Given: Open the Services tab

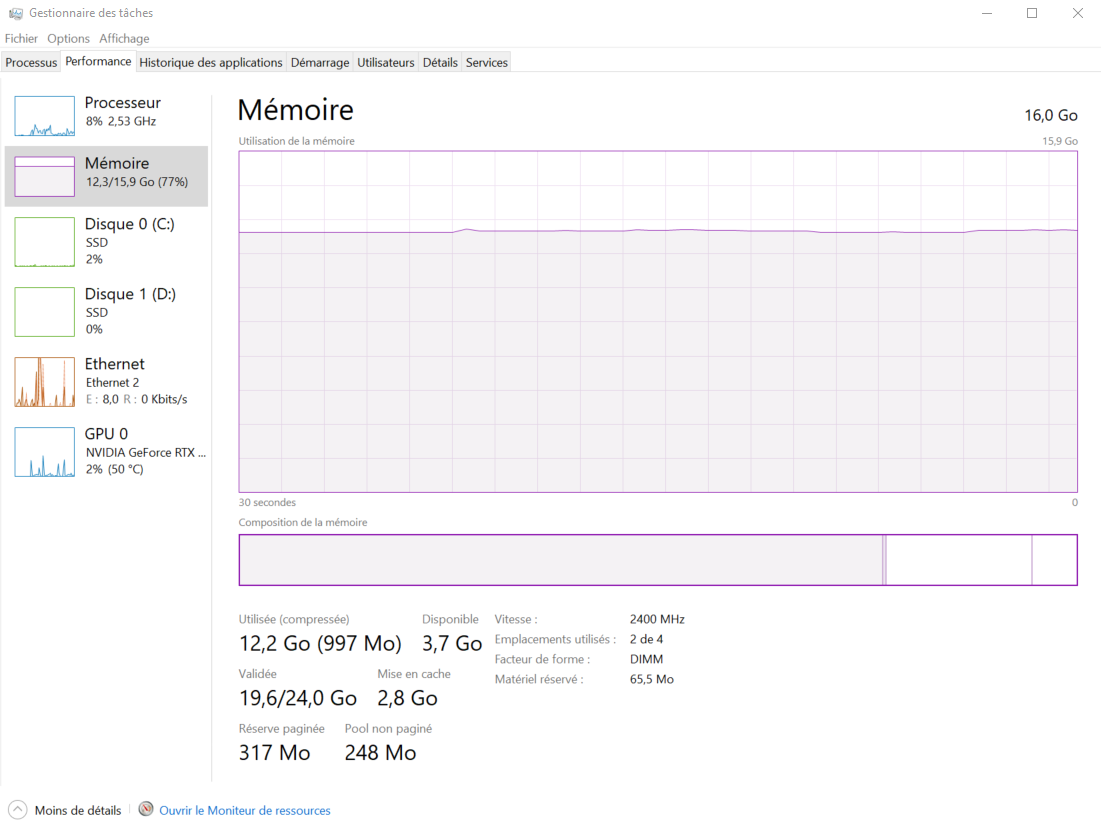Looking at the screenshot, I should 487,62.
